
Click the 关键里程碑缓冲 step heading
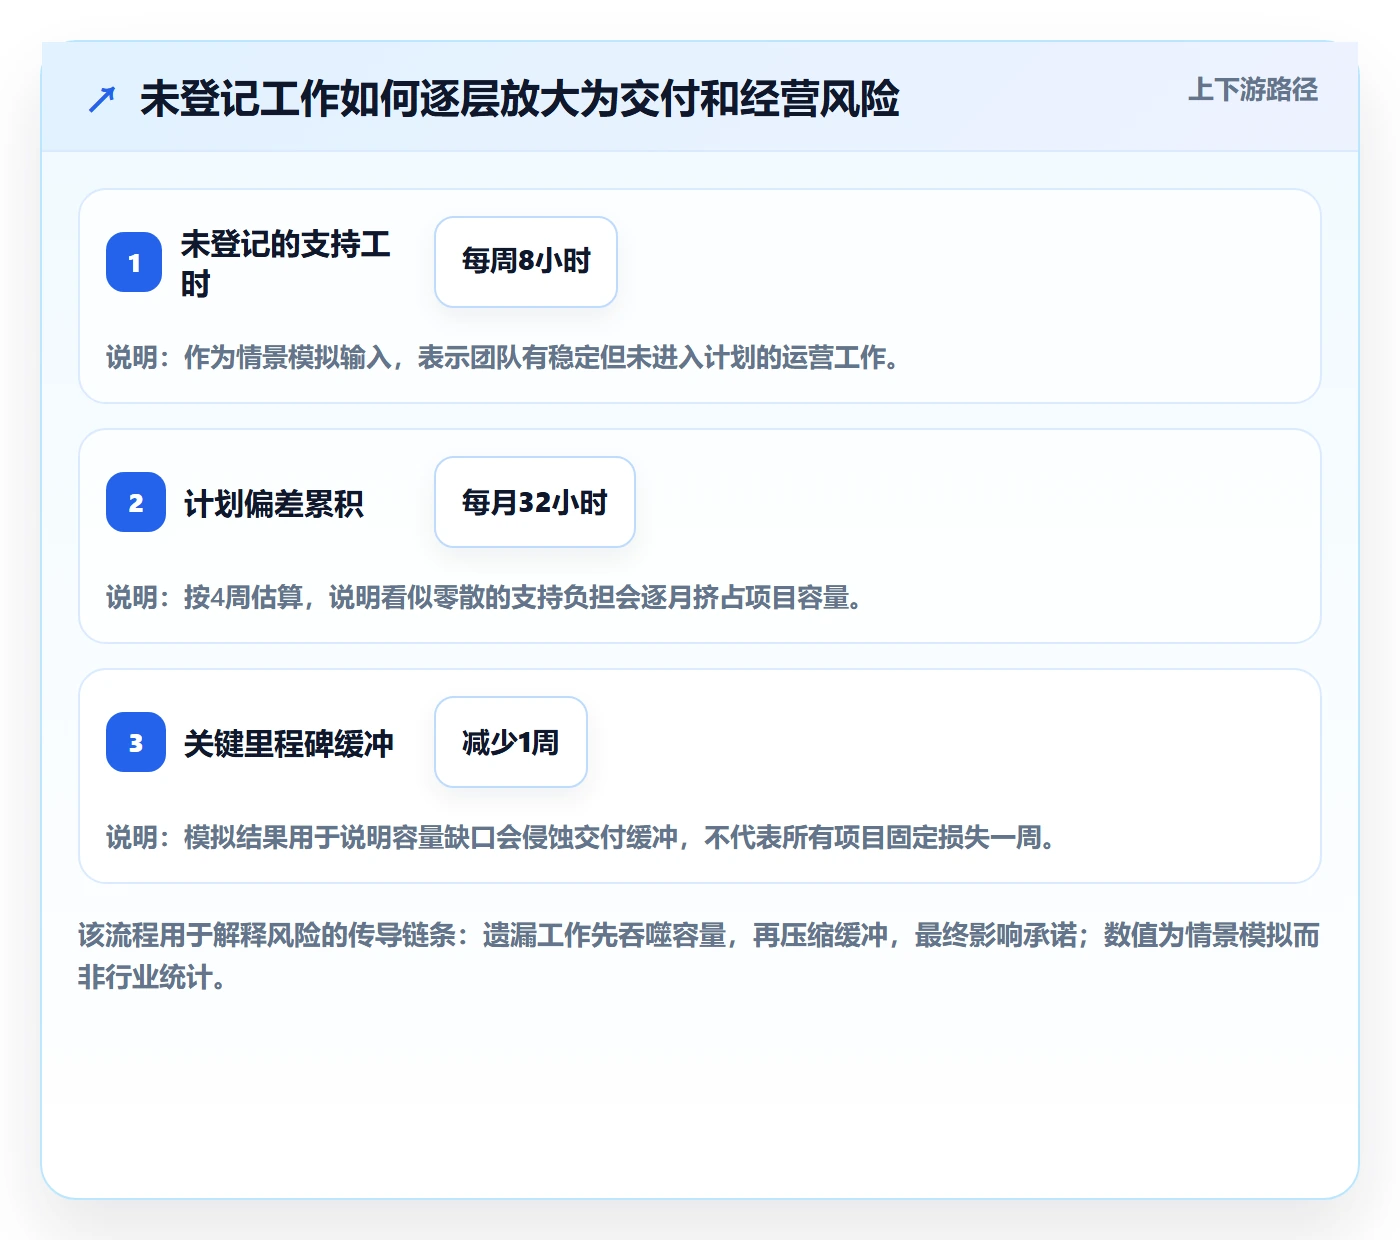pos(289,743)
